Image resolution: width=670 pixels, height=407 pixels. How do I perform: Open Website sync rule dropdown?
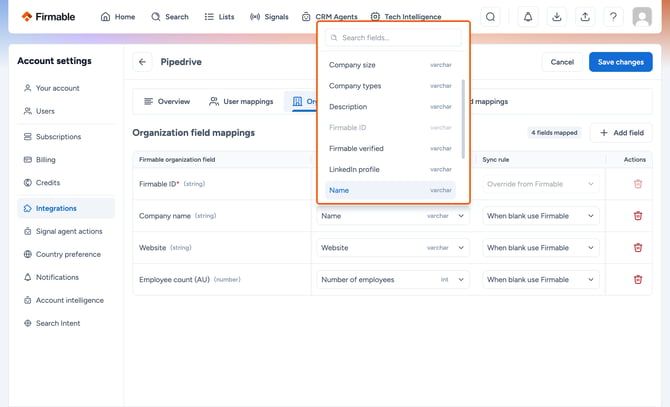541,248
